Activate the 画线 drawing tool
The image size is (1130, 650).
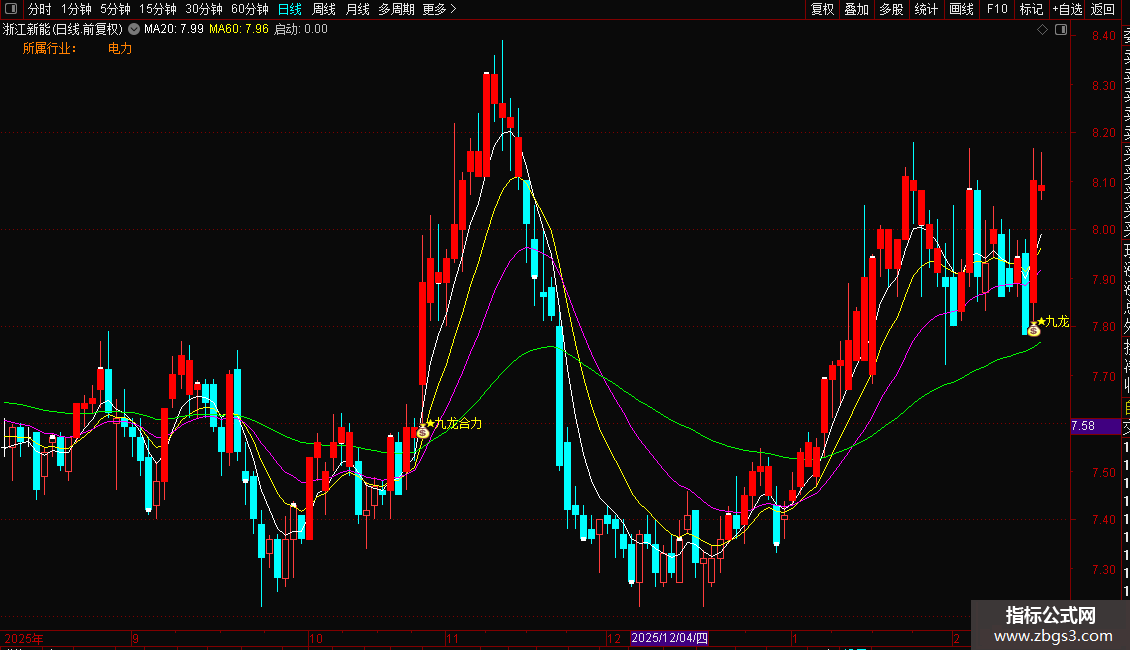tap(961, 9)
